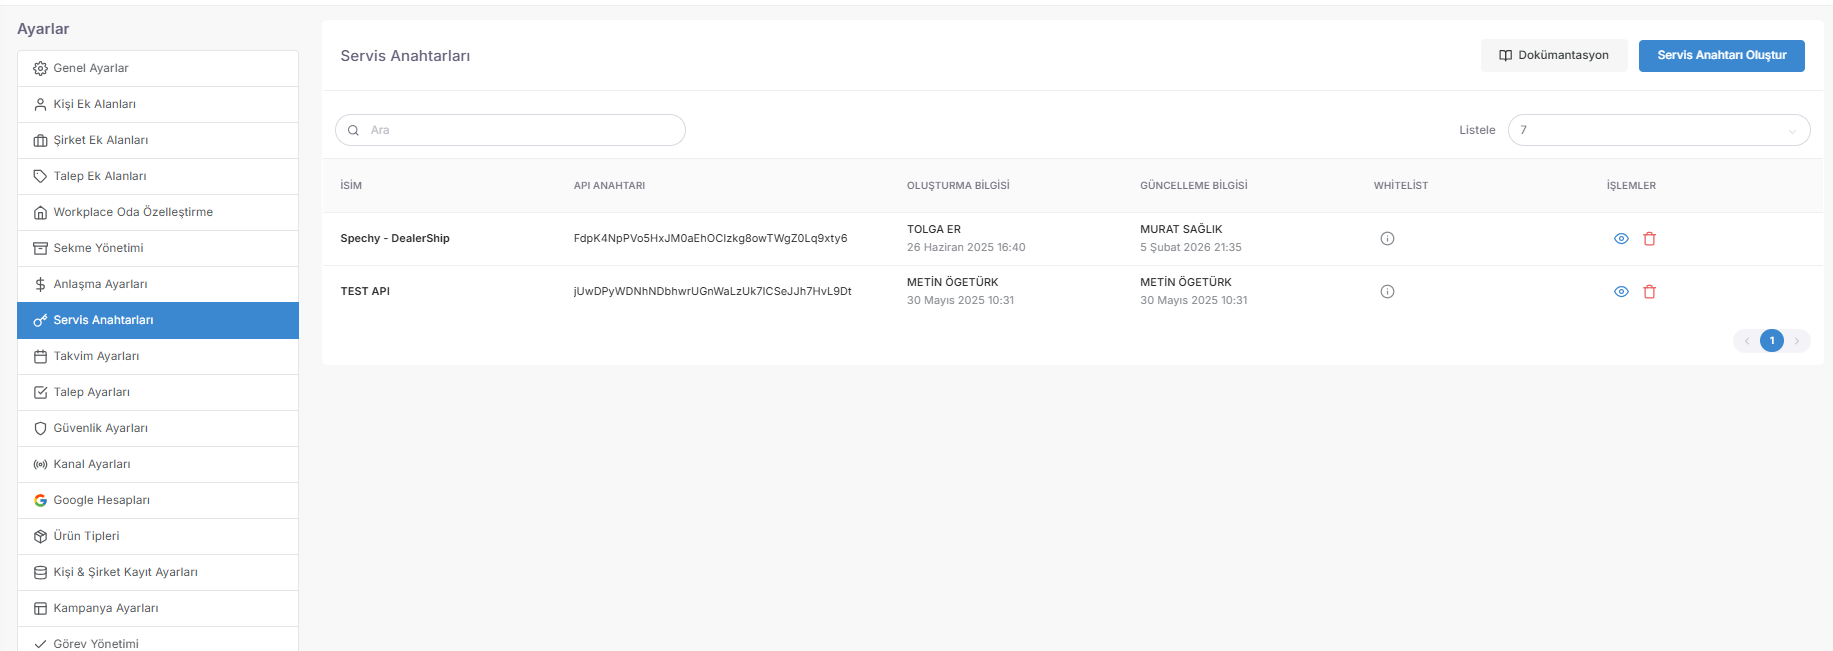Open Workplace Oda Özelleştirme menu item
This screenshot has width=1833, height=651.
click(x=158, y=213)
